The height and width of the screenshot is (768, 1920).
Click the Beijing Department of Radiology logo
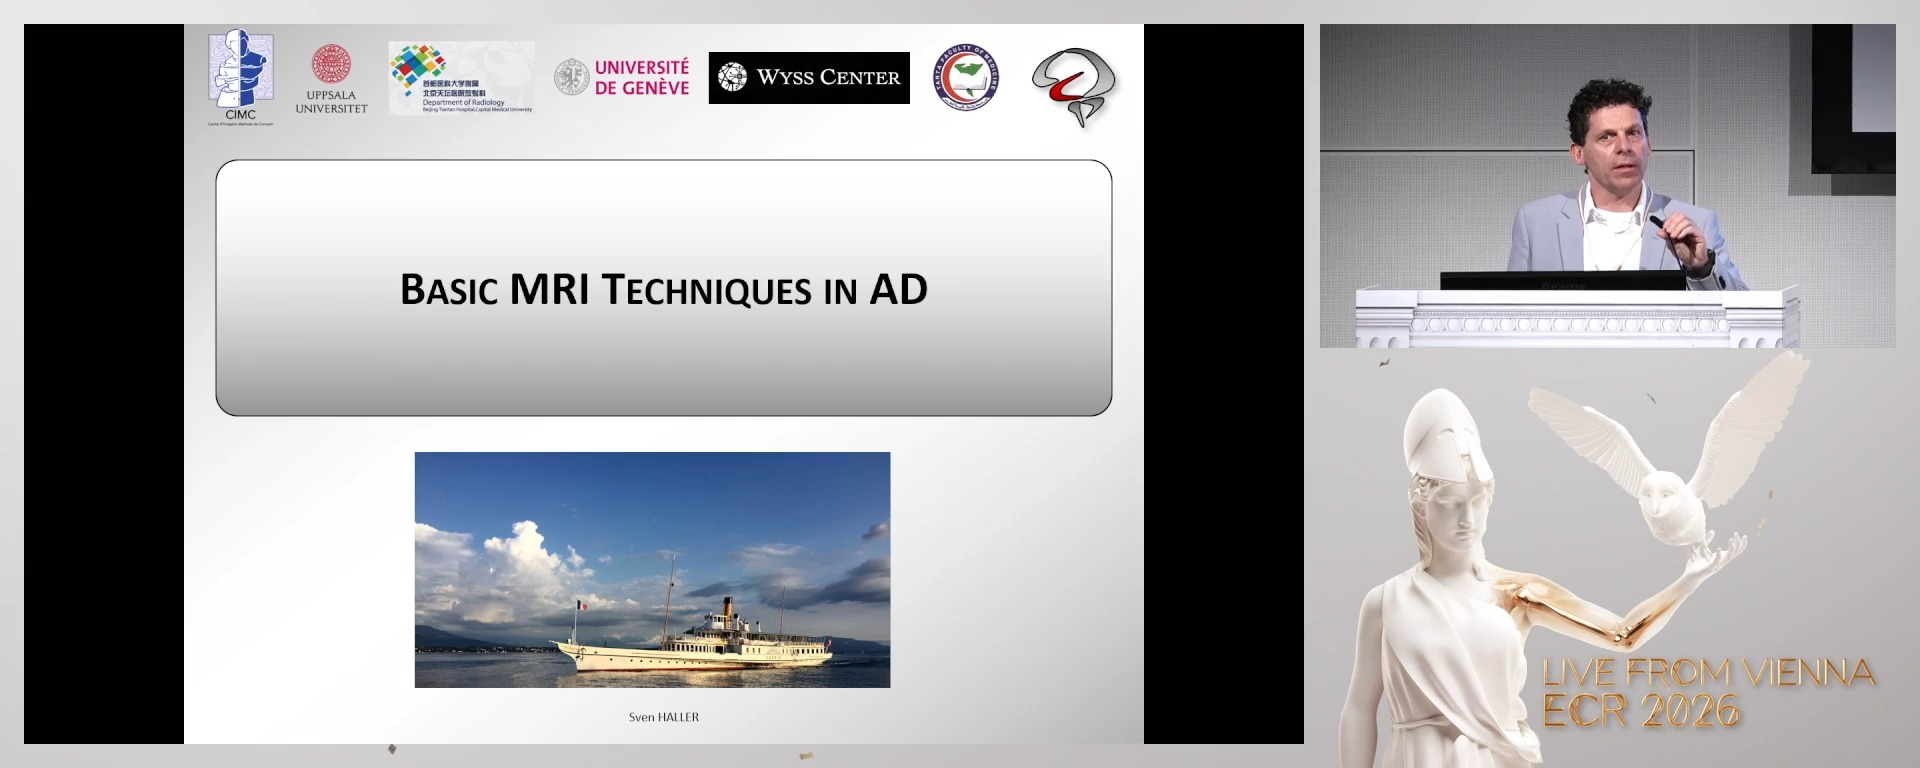tap(461, 78)
